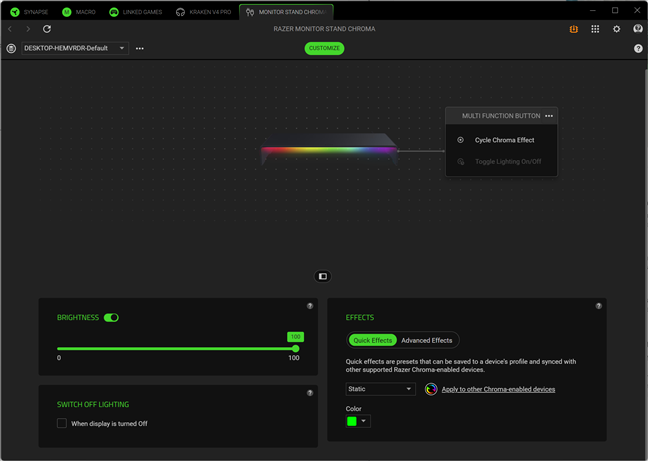
Task: Click the profile icon beside the profile dropdown
Action: point(11,48)
